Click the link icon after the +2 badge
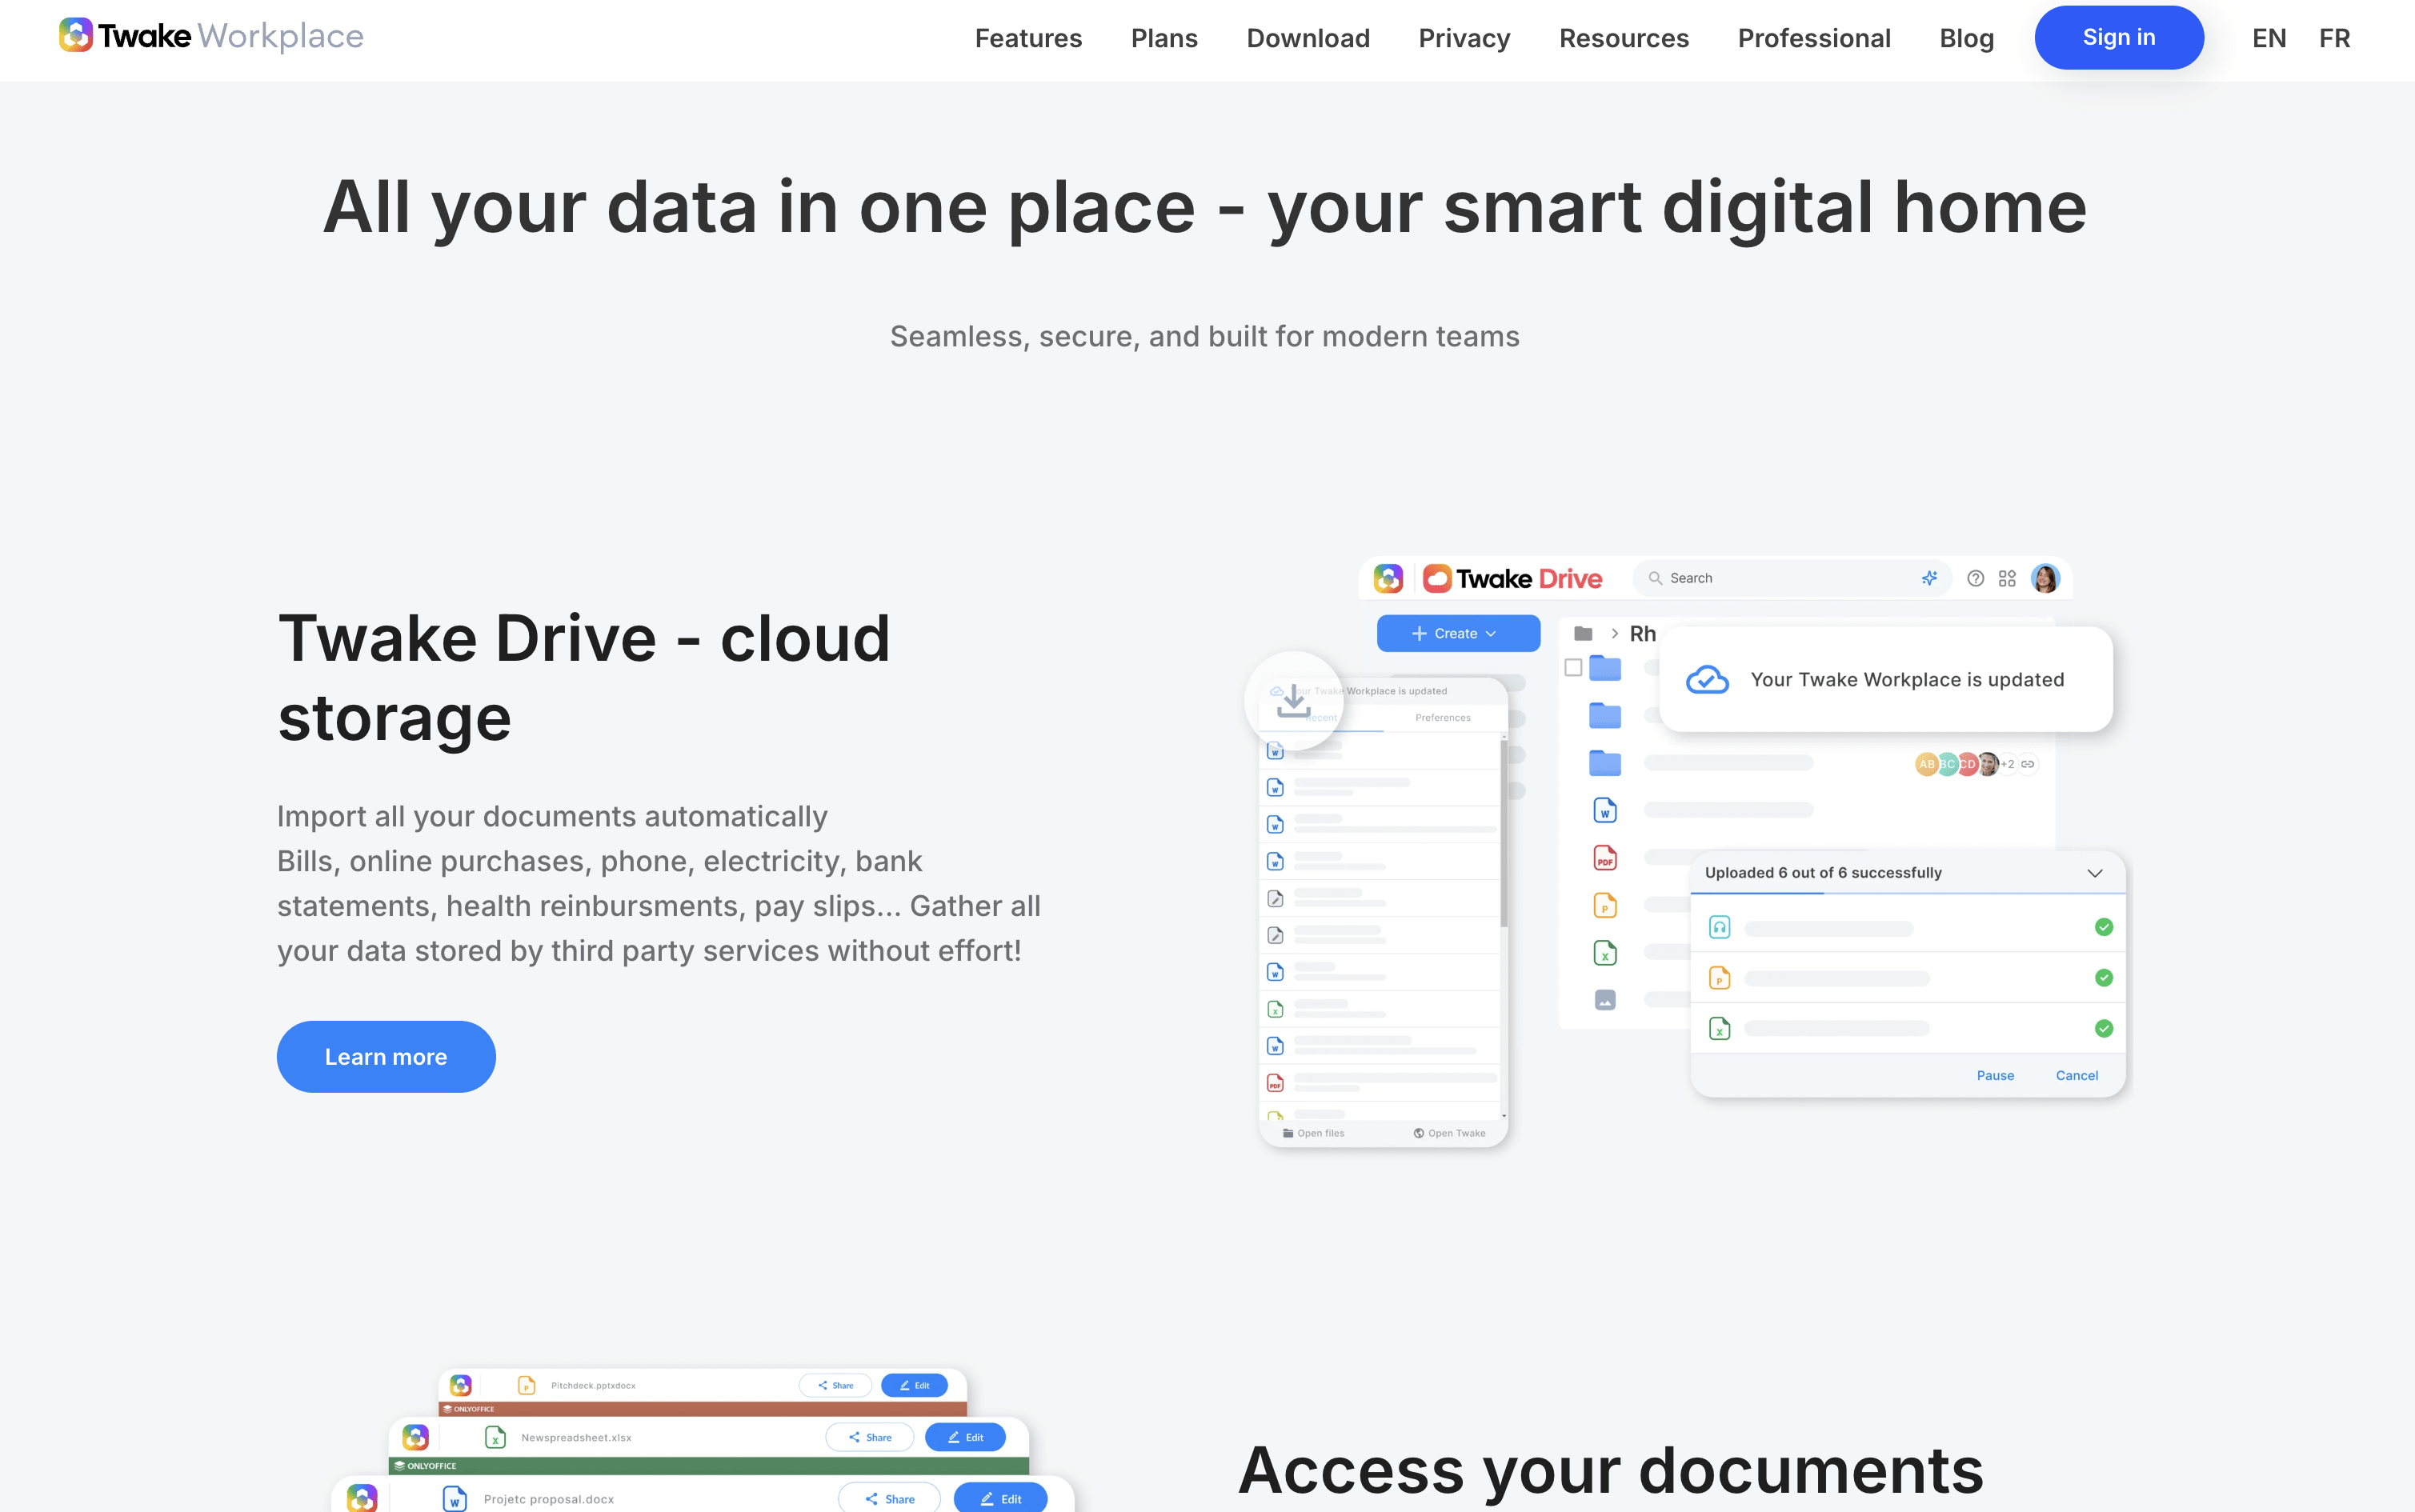 coord(2028,764)
